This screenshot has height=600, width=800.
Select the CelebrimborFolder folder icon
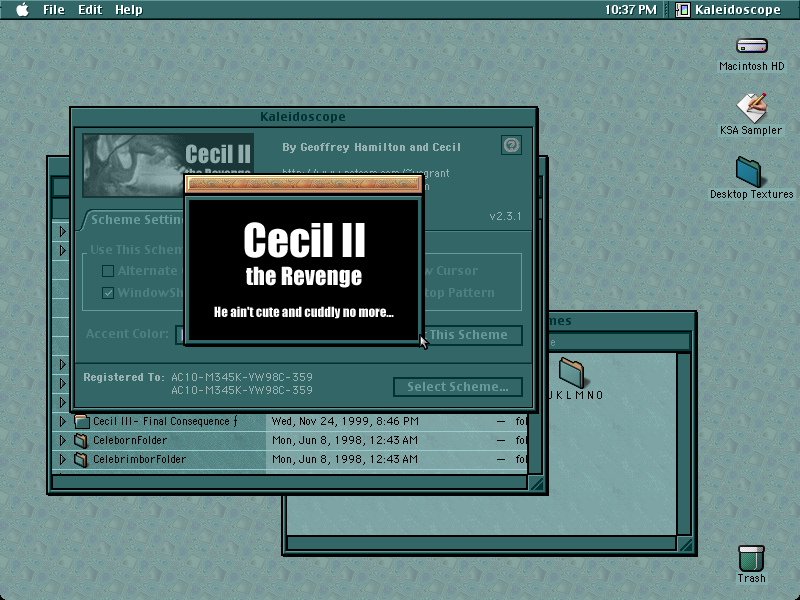coord(81,459)
